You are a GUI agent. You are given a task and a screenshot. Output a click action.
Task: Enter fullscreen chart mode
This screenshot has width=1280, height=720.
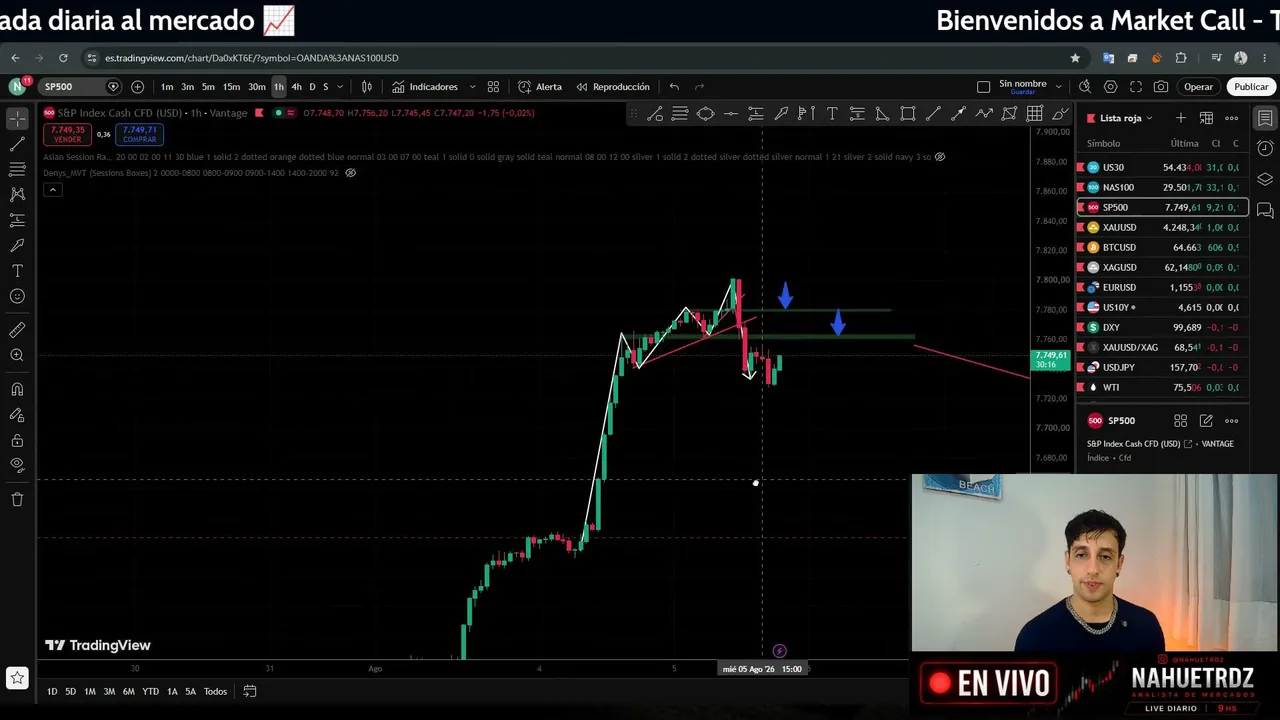1135,87
